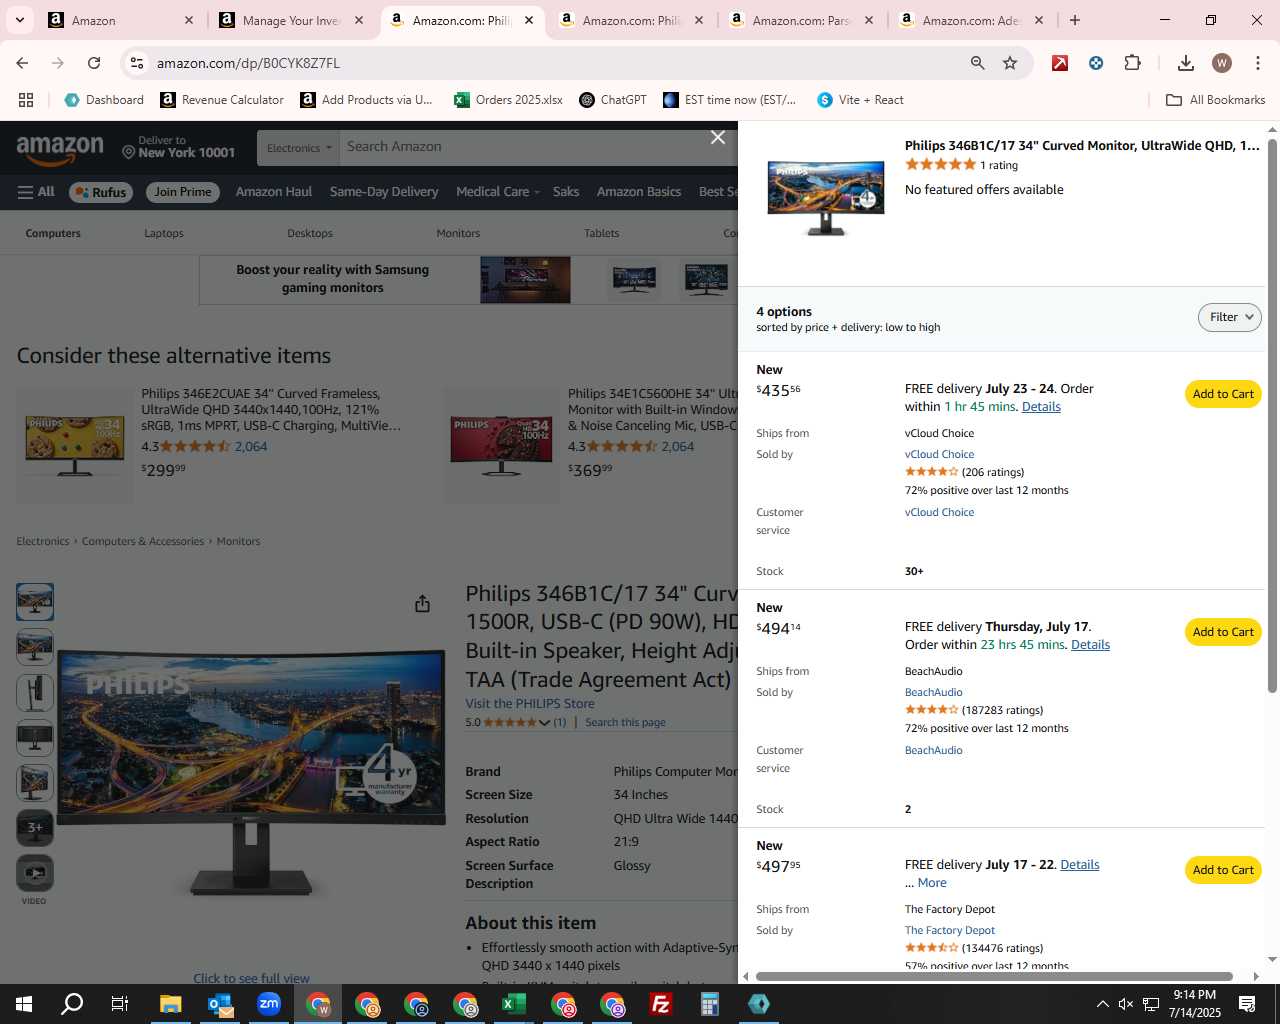The height and width of the screenshot is (1024, 1280).
Task: Open vCloud Choice seller link under Sold by
Action: 939,454
